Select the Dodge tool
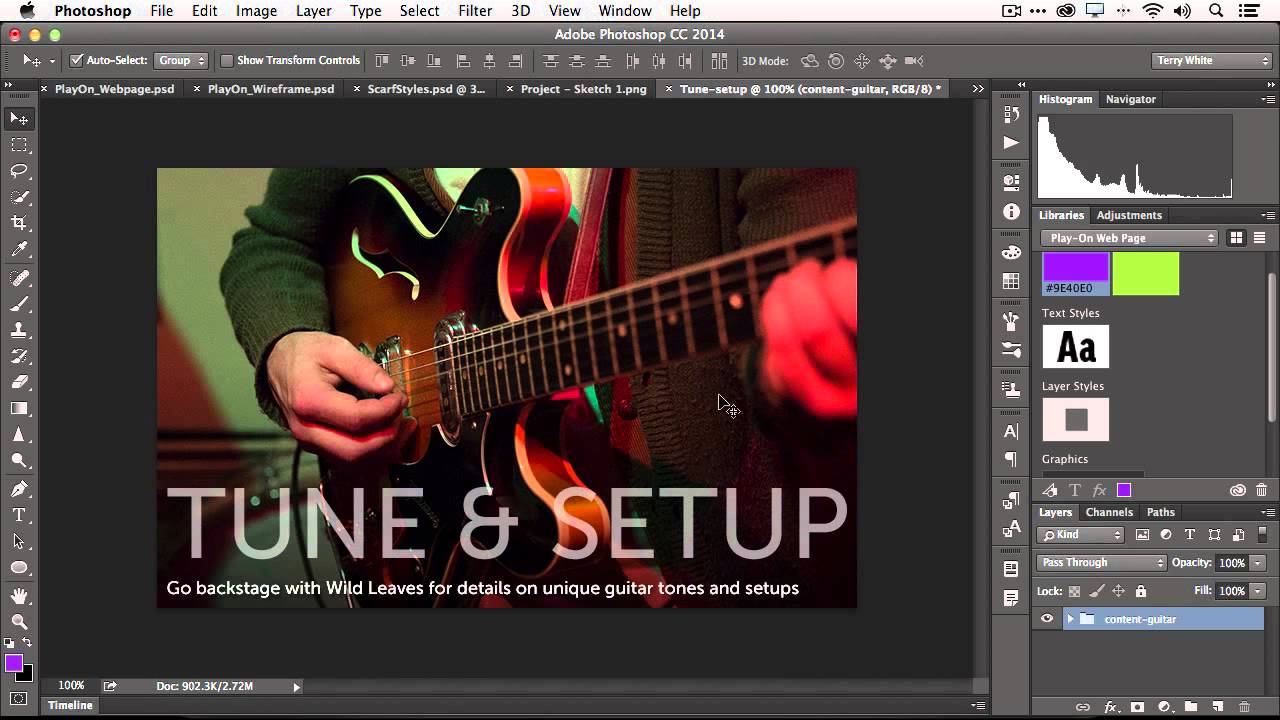Image resolution: width=1280 pixels, height=720 pixels. (19, 461)
